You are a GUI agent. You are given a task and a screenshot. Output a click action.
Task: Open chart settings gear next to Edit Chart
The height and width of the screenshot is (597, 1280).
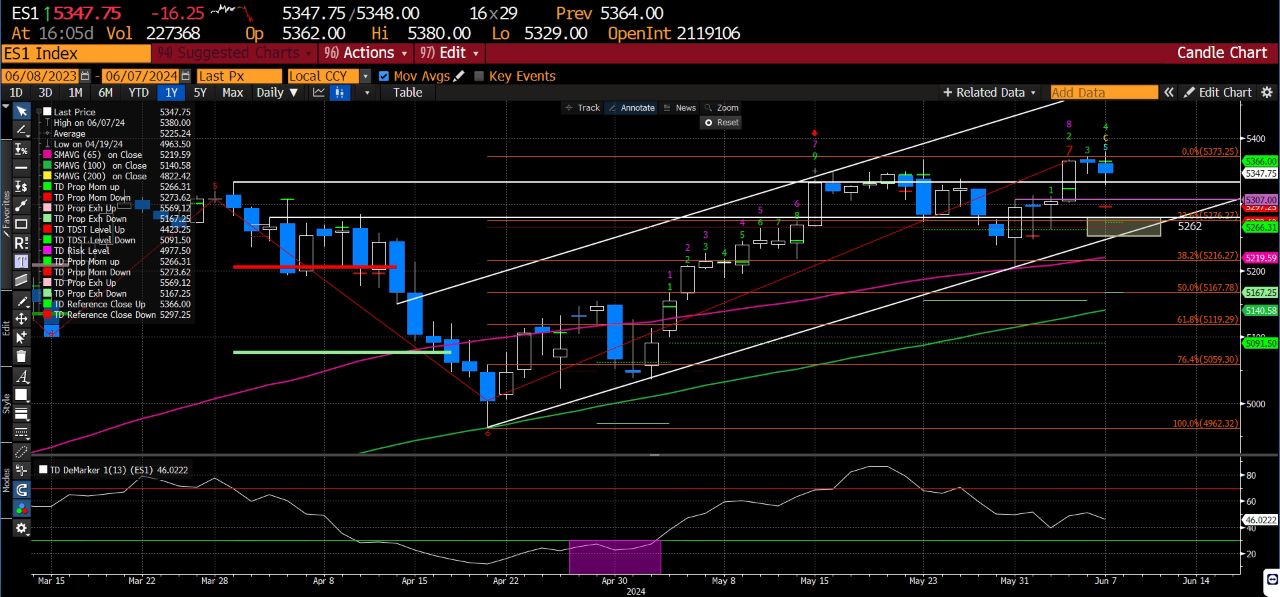point(1267,92)
